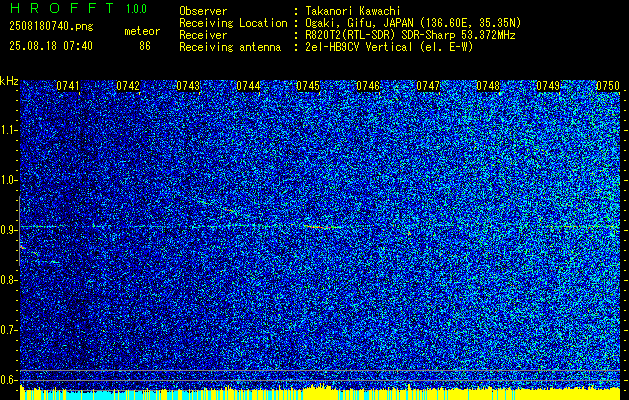Image resolution: width=629 pixels, height=400 pixels.
Task: Select the observer name Takanori Kawachi
Action: 353,11
